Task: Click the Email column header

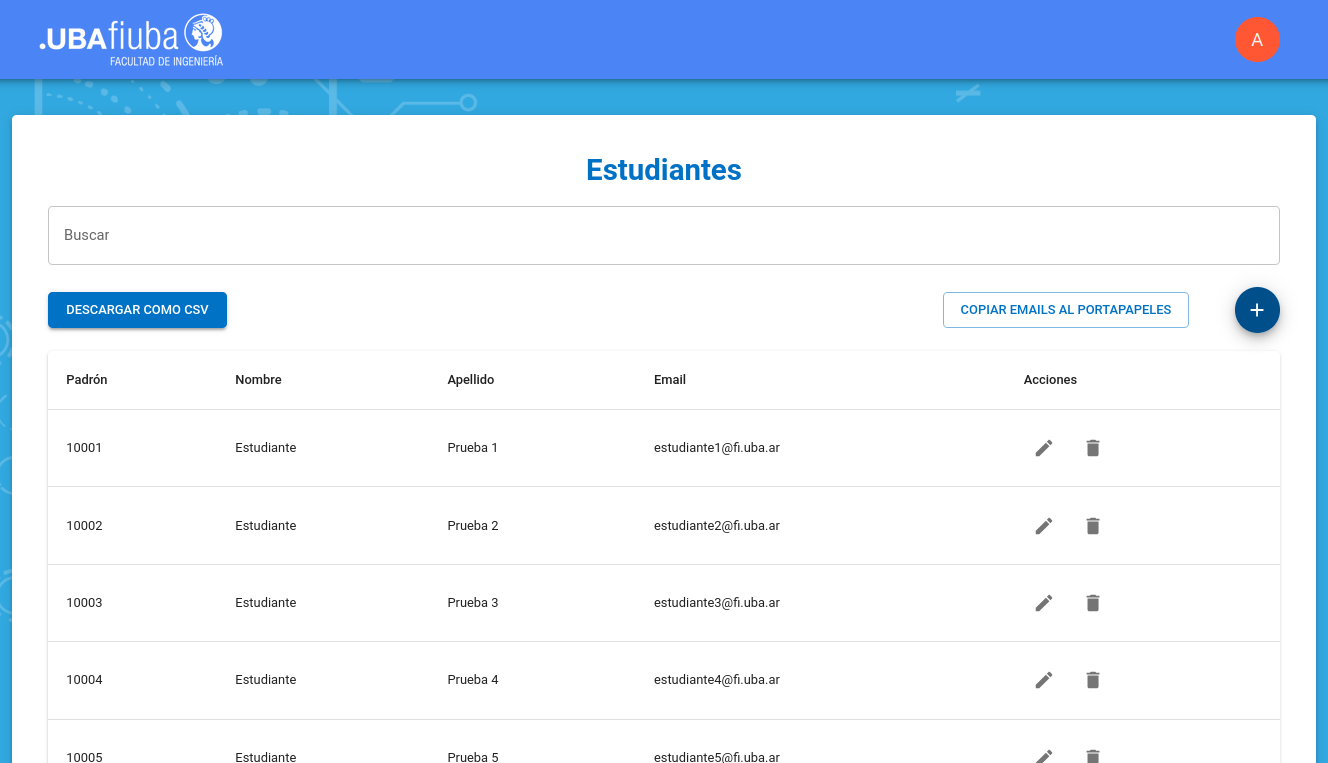Action: pyautogui.click(x=670, y=380)
